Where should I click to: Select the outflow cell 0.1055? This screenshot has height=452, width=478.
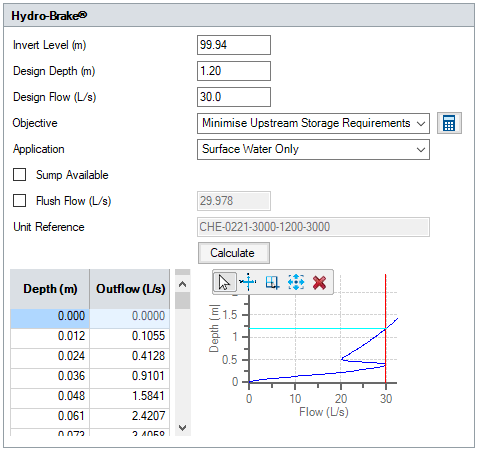click(130, 338)
